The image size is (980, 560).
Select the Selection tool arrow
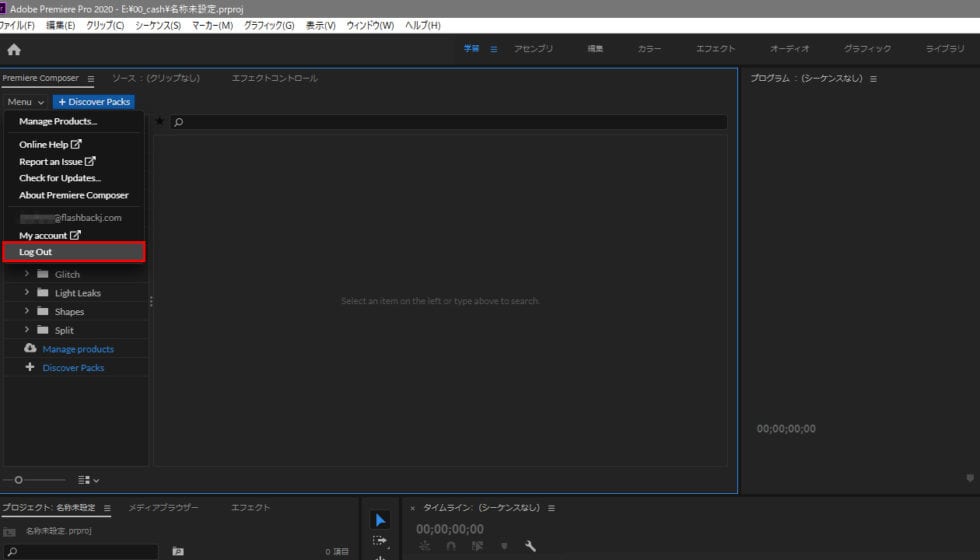pyautogui.click(x=380, y=520)
